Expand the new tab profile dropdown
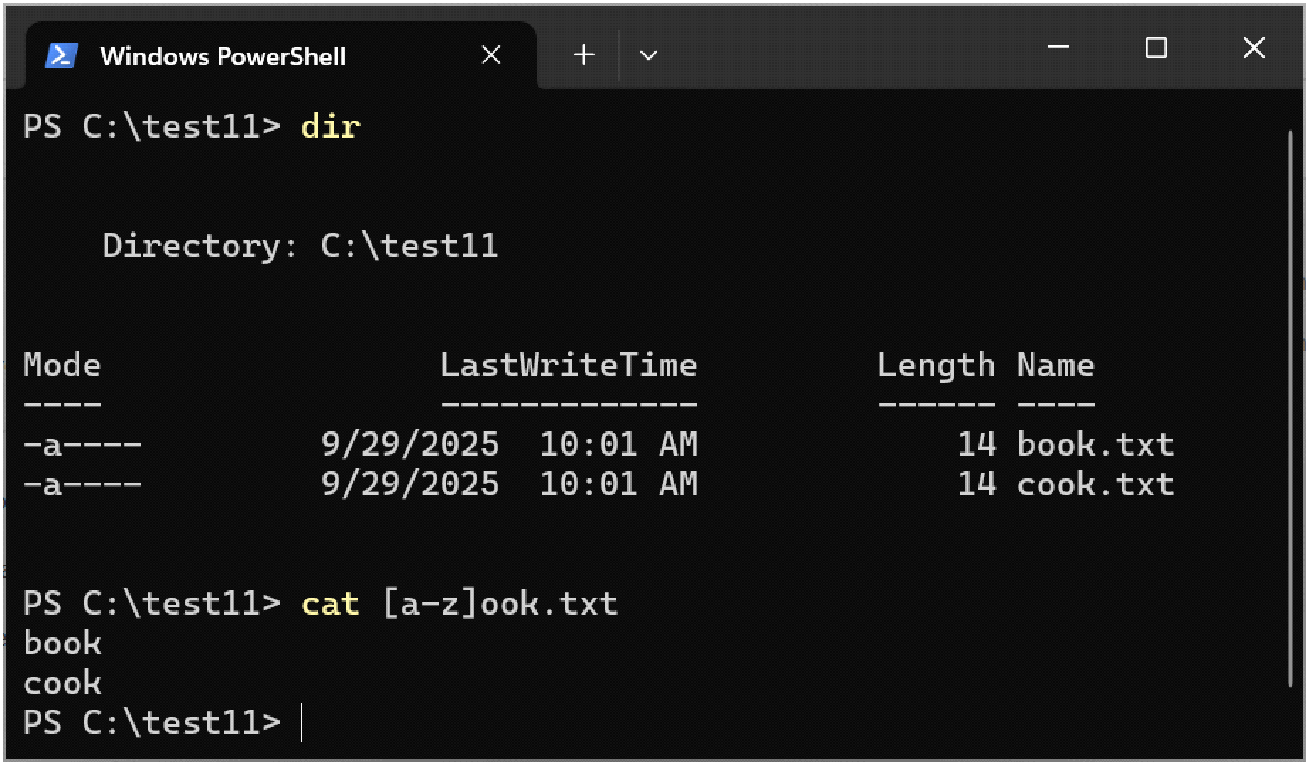 pyautogui.click(x=648, y=55)
